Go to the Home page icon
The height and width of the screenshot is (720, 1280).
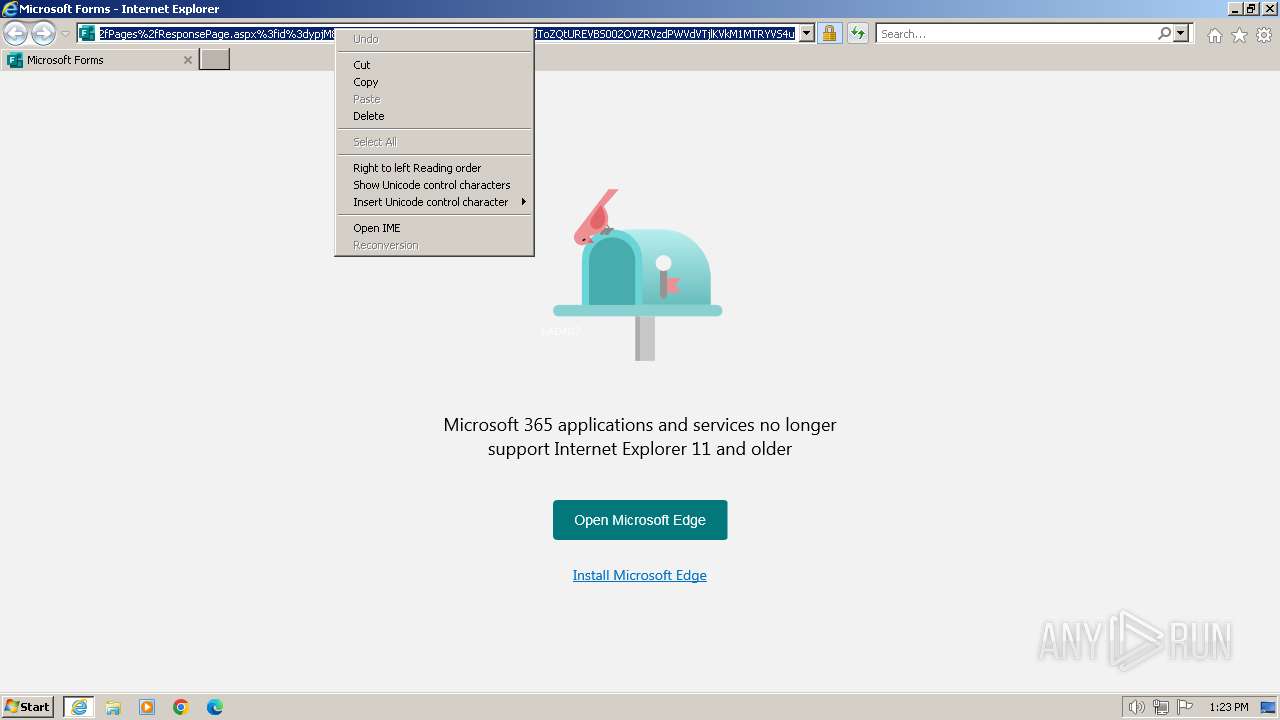click(x=1214, y=35)
